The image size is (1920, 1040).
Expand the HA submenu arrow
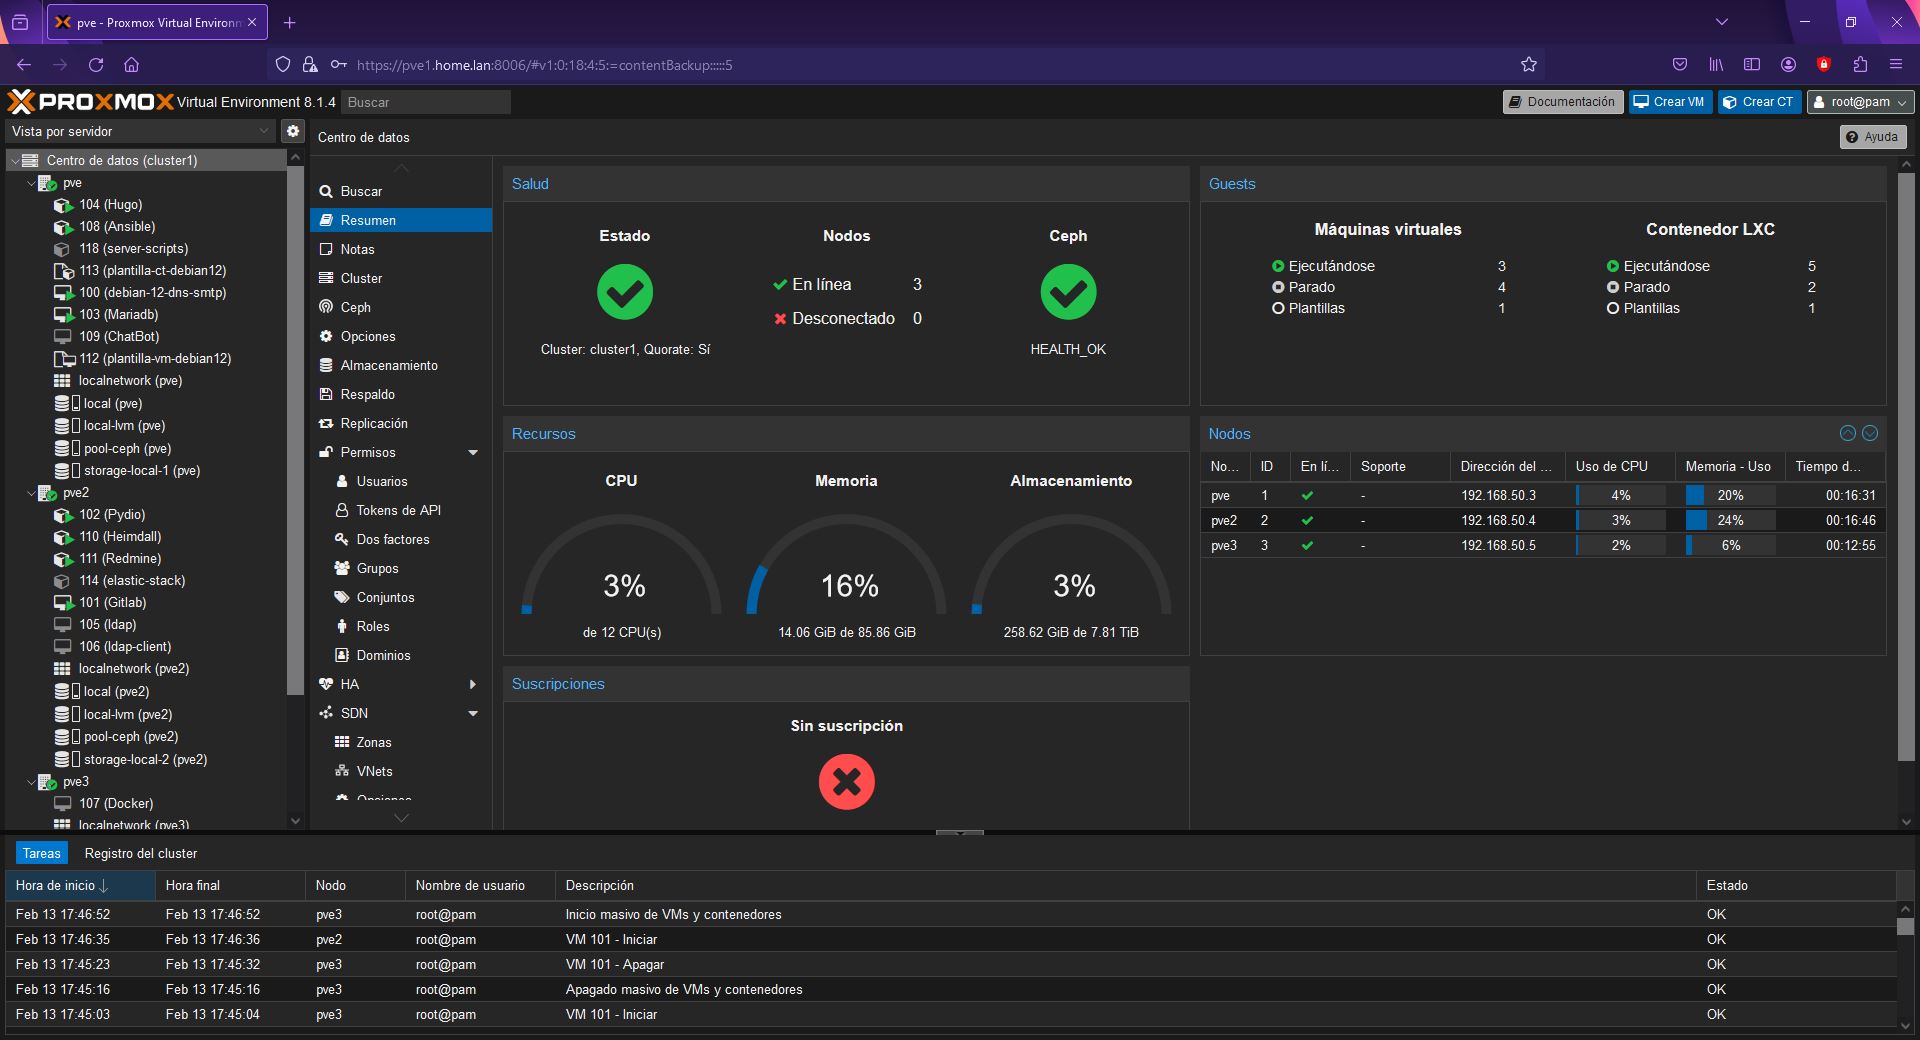click(473, 684)
